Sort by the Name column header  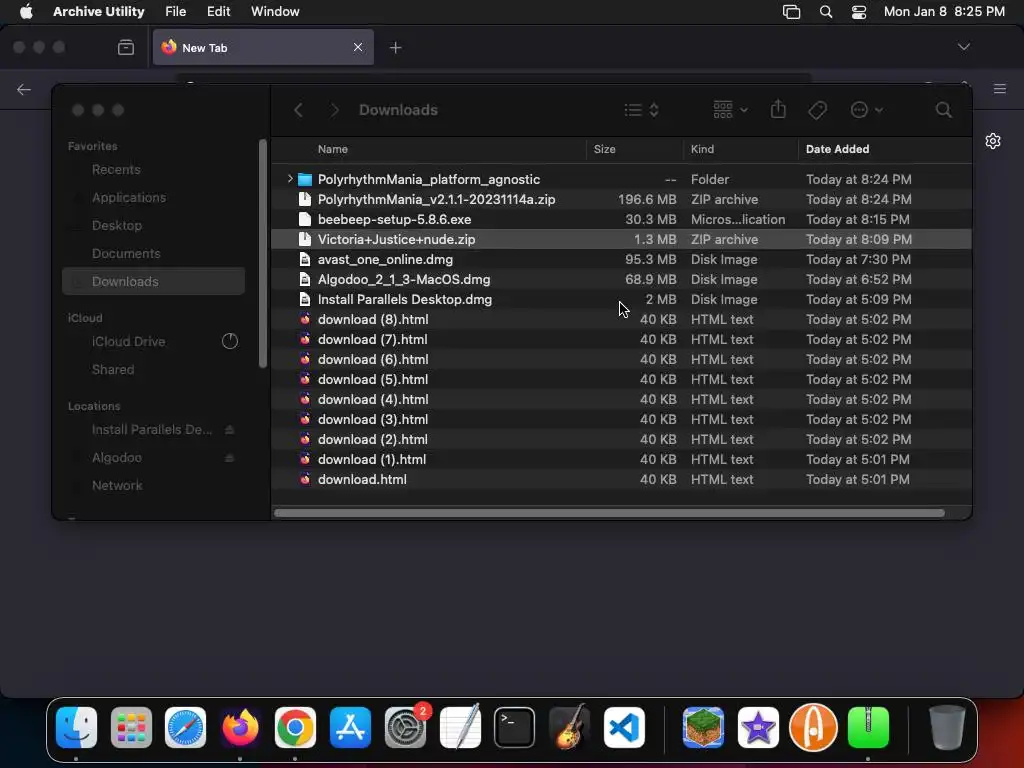point(332,149)
